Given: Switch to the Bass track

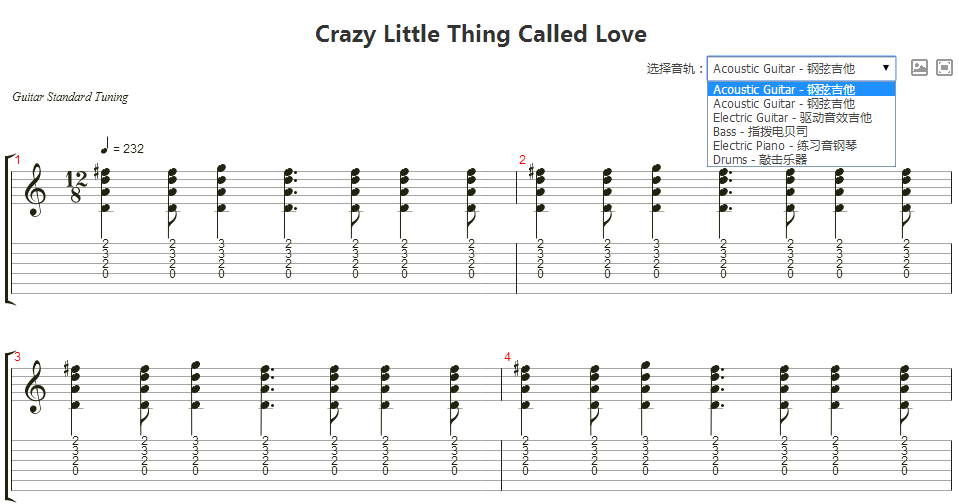Looking at the screenshot, I should tap(760, 132).
